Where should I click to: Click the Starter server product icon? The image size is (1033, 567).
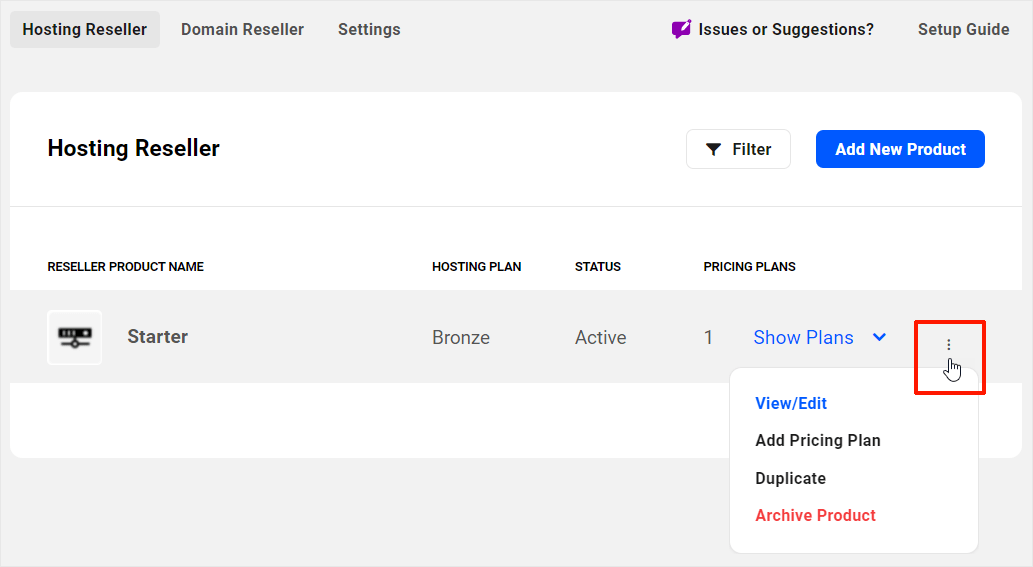74,337
